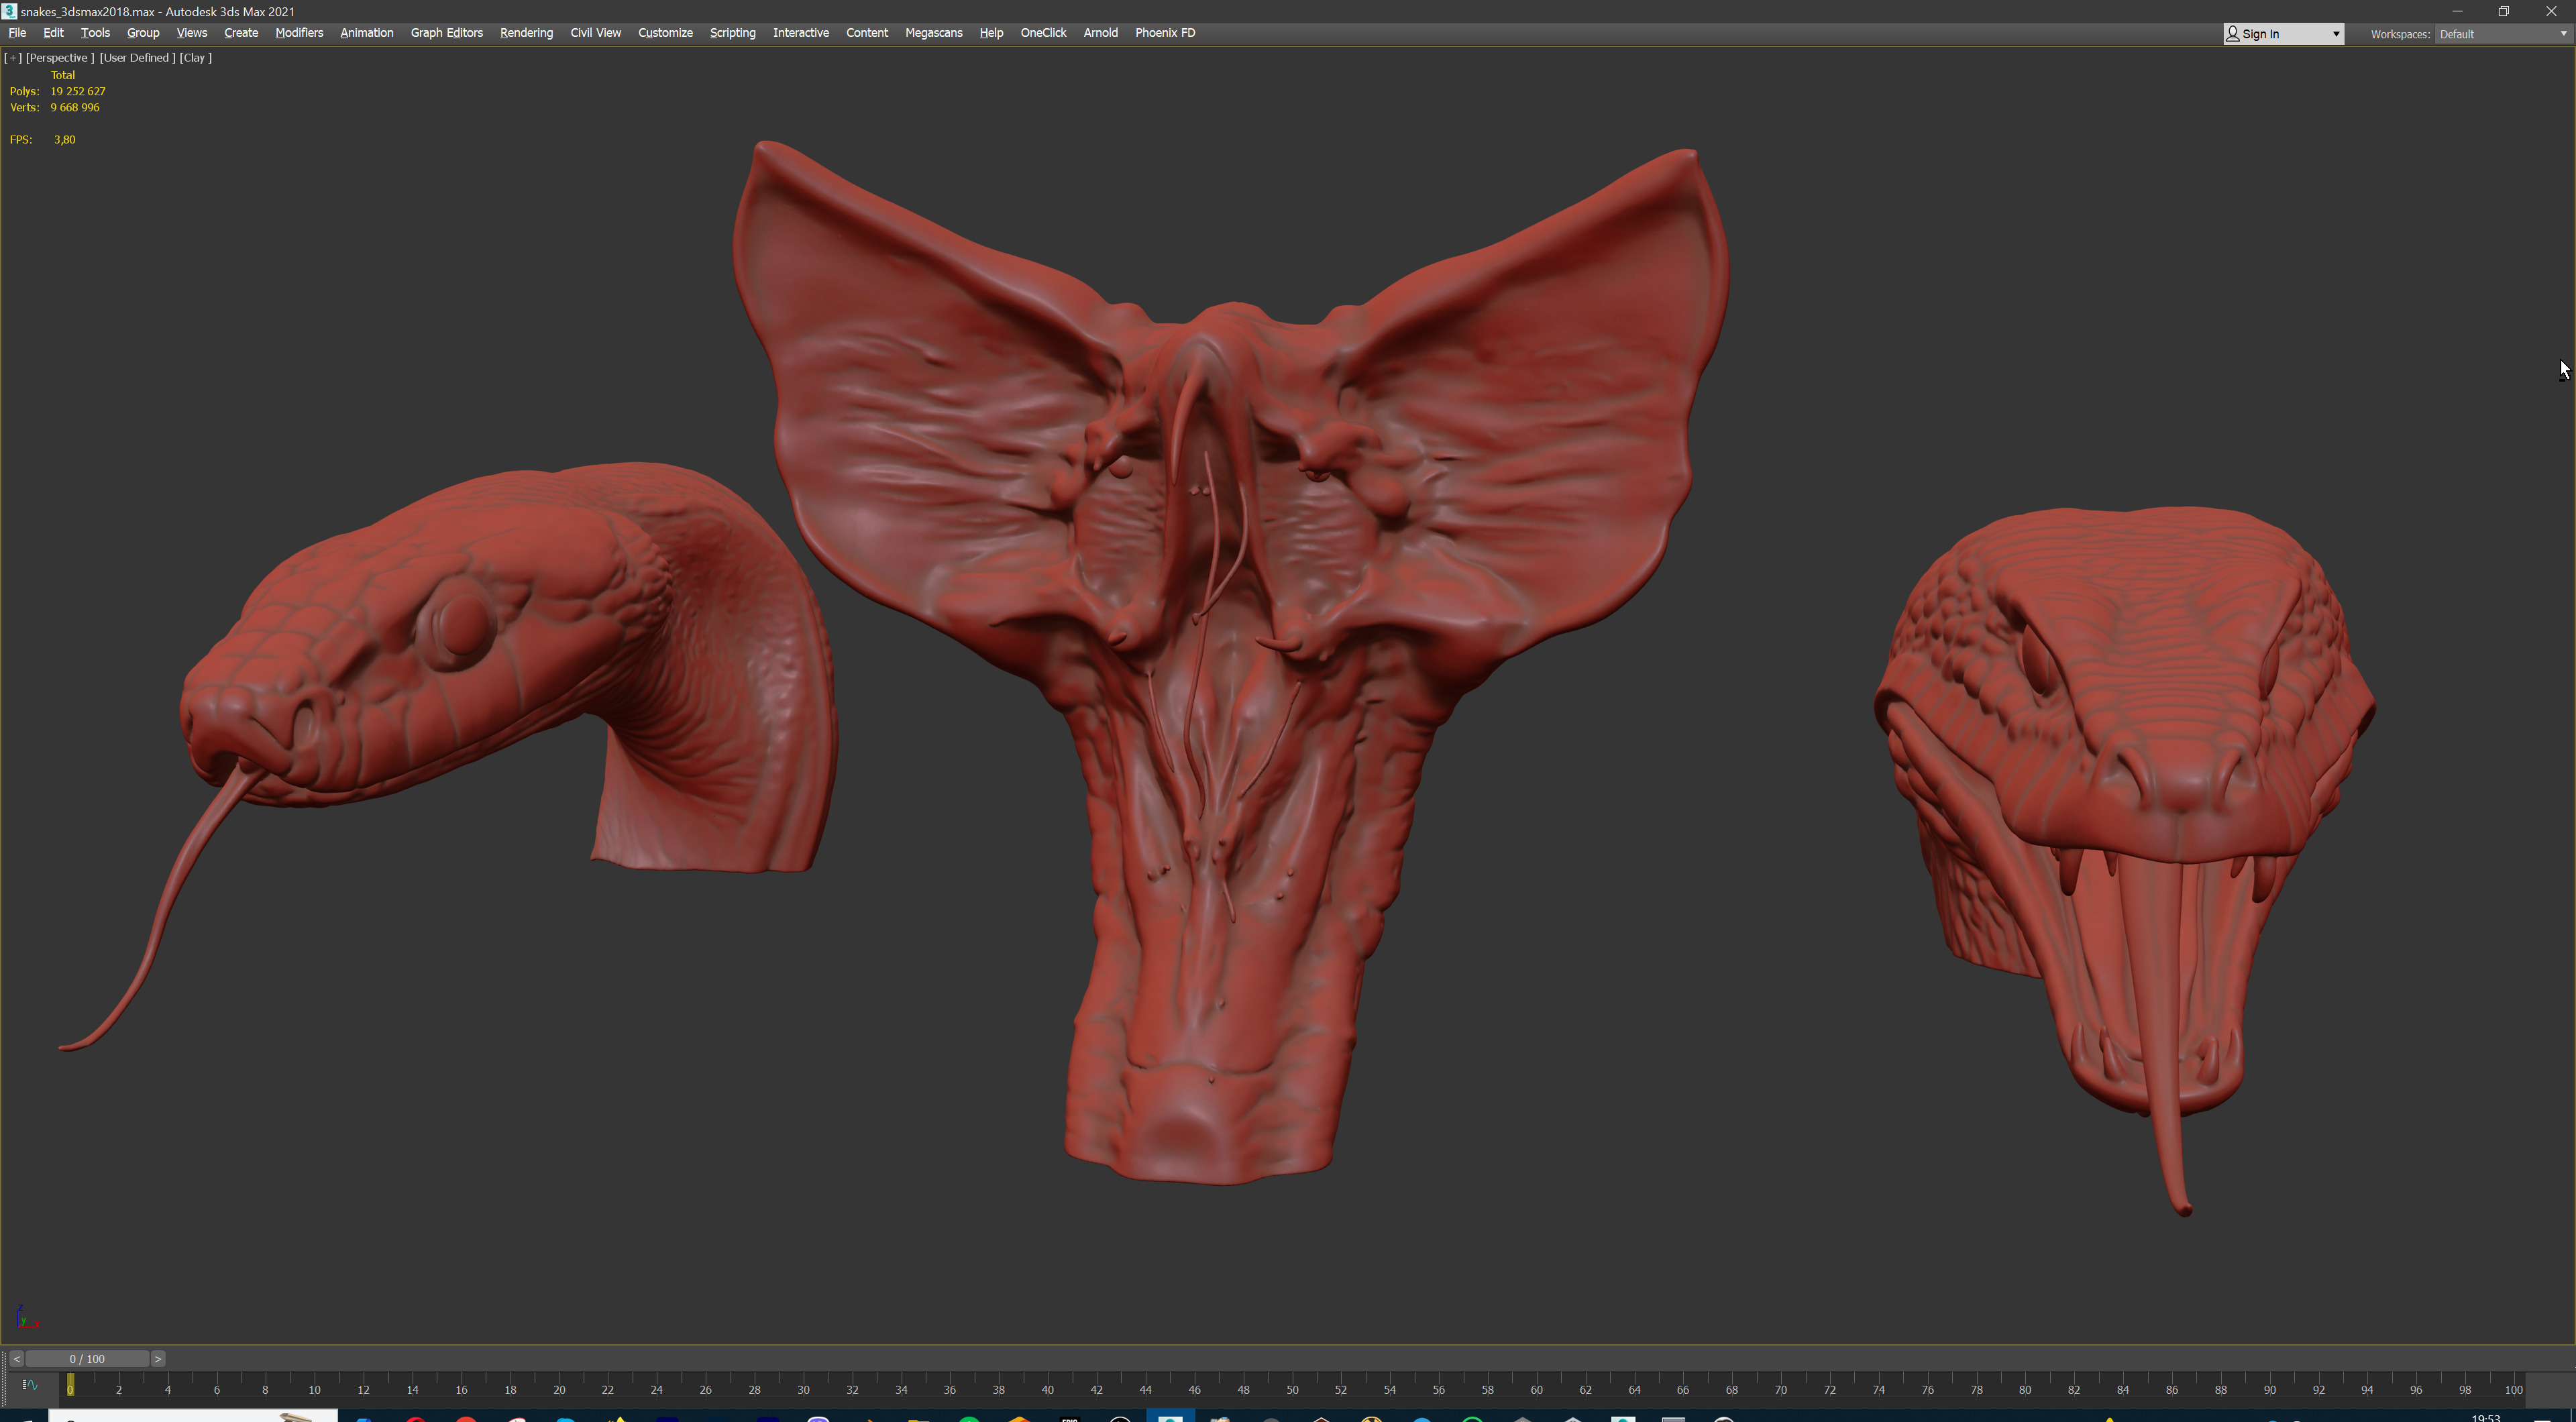
Task: Step to next frame with time slider right arrow
Action: [158, 1358]
